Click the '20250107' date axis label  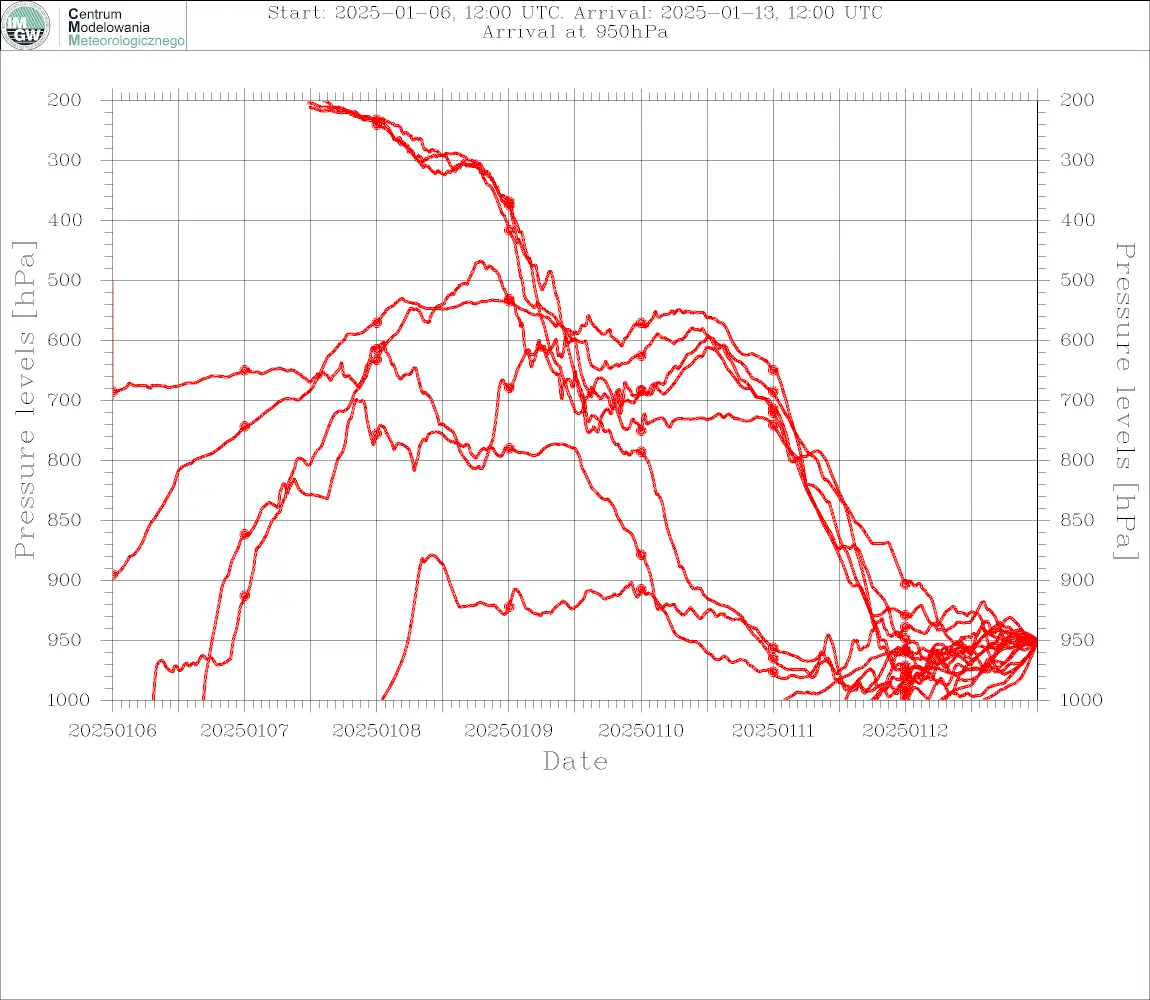coord(244,731)
